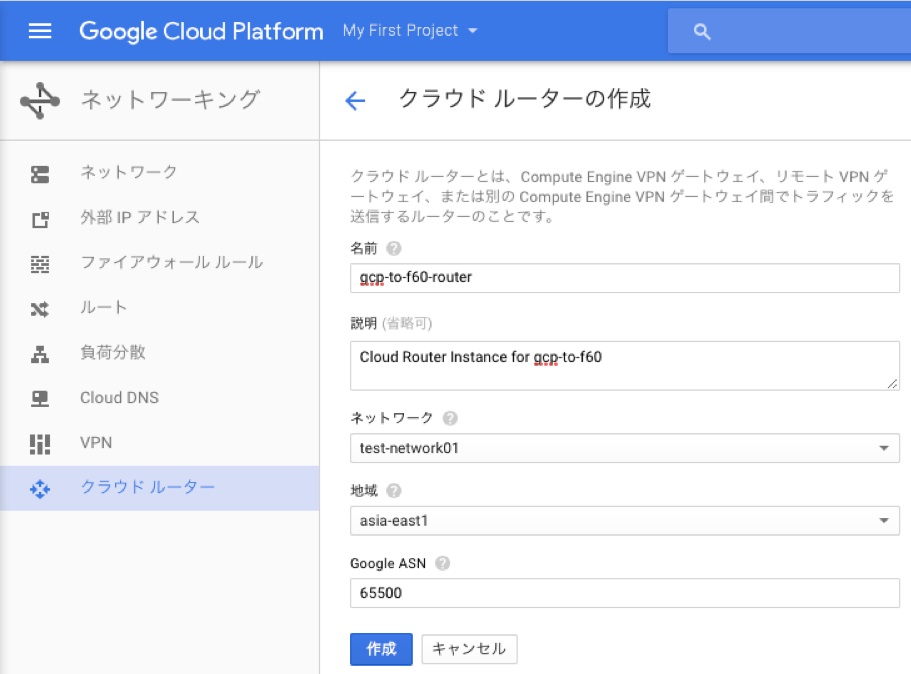This screenshot has height=674, width=911.
Task: Open the ネットワーク dropdown showing test-network01
Action: coord(624,448)
